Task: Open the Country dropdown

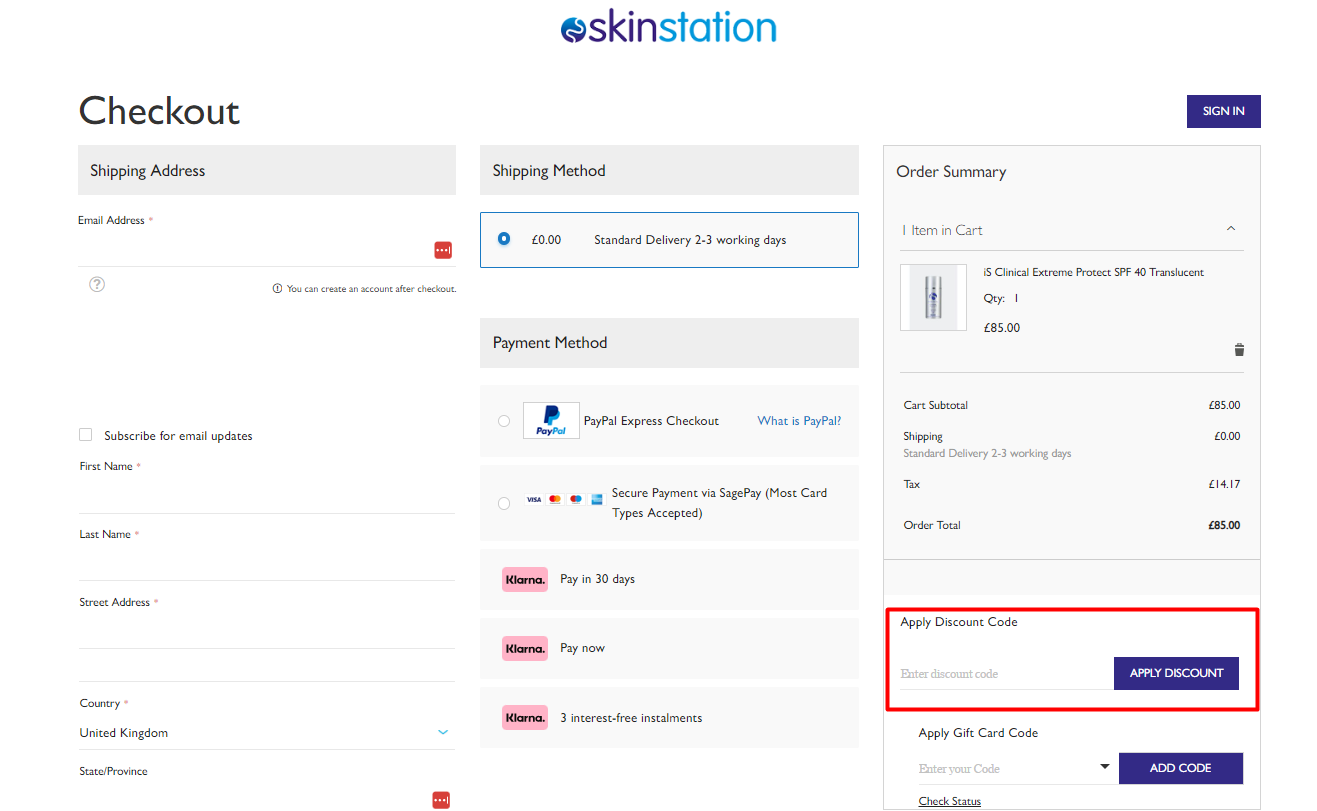Action: click(266, 733)
